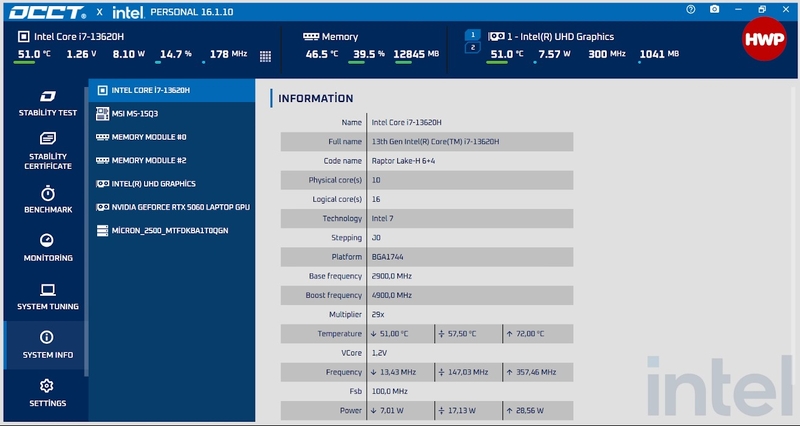Image resolution: width=800 pixels, height=426 pixels.
Task: Select Memory Module #2 entry
Action: pyautogui.click(x=171, y=160)
